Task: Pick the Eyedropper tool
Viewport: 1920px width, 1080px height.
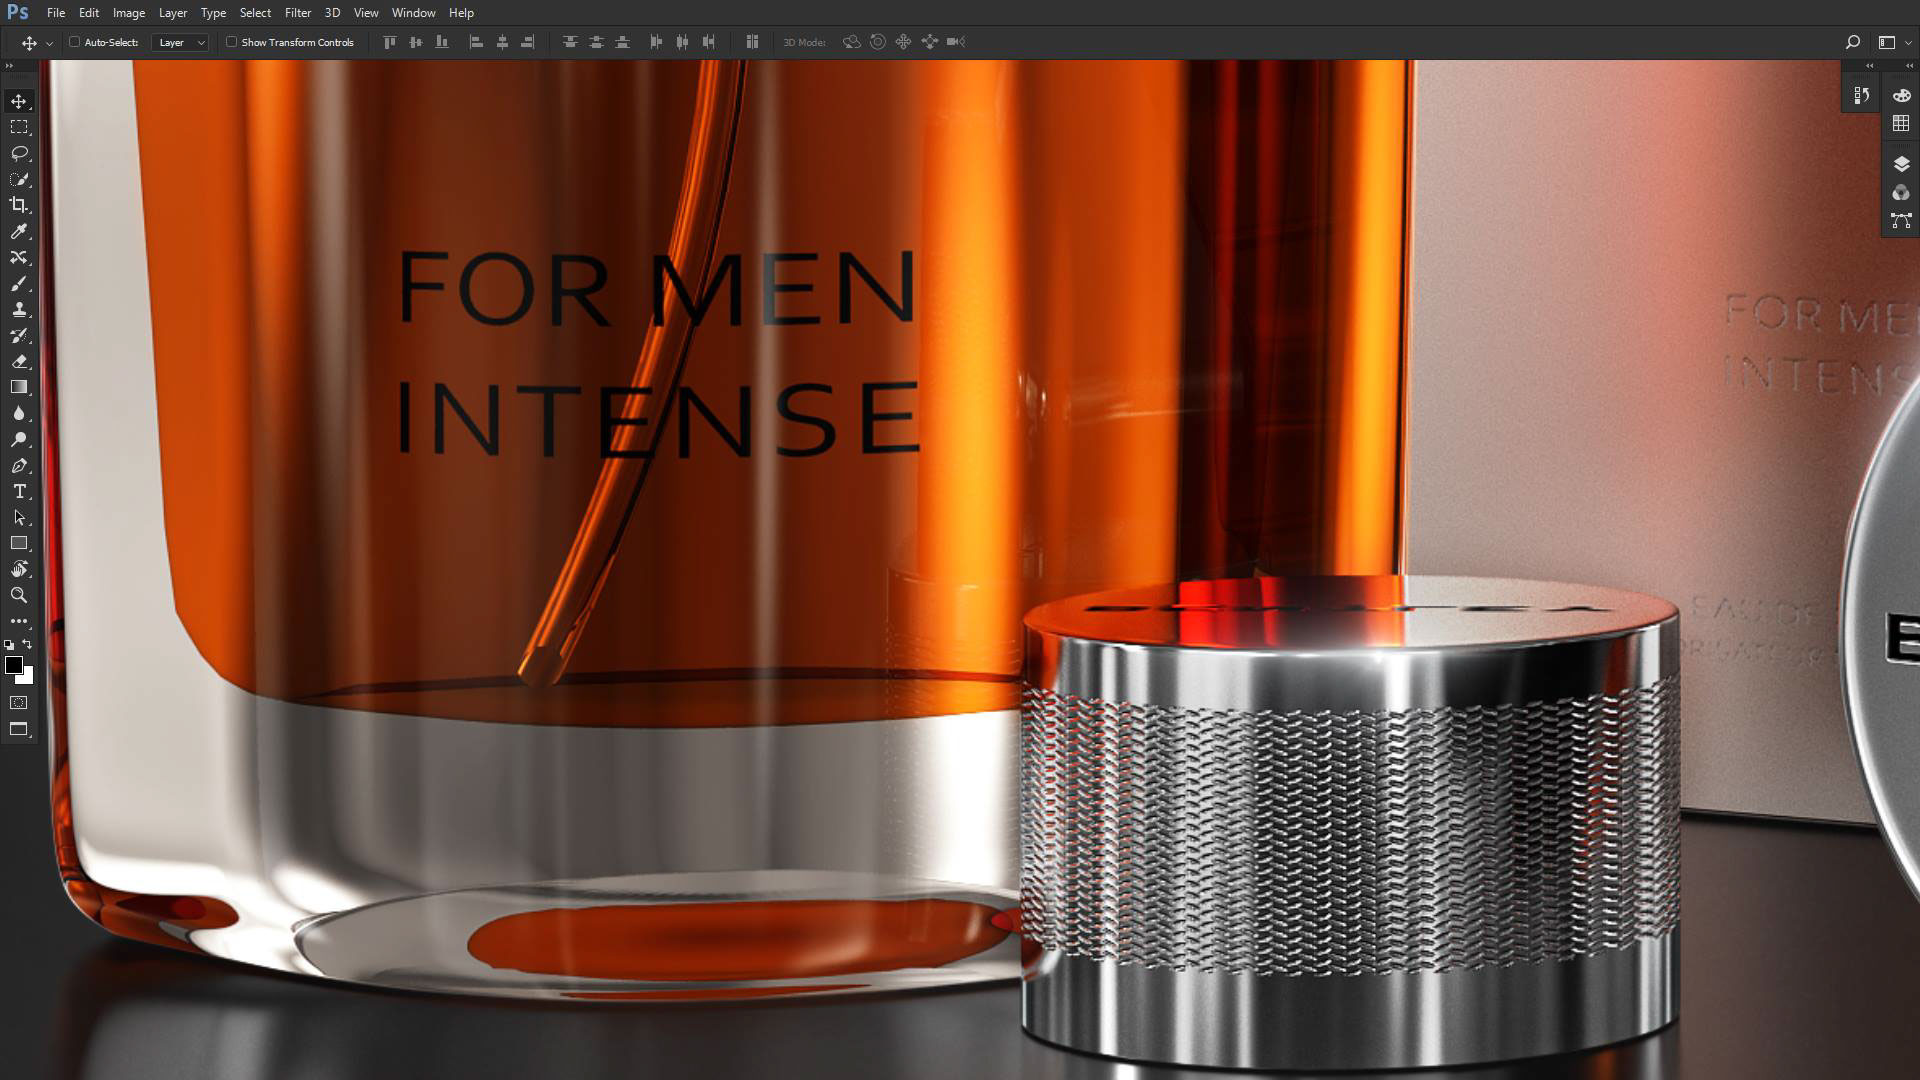Action: [x=19, y=231]
